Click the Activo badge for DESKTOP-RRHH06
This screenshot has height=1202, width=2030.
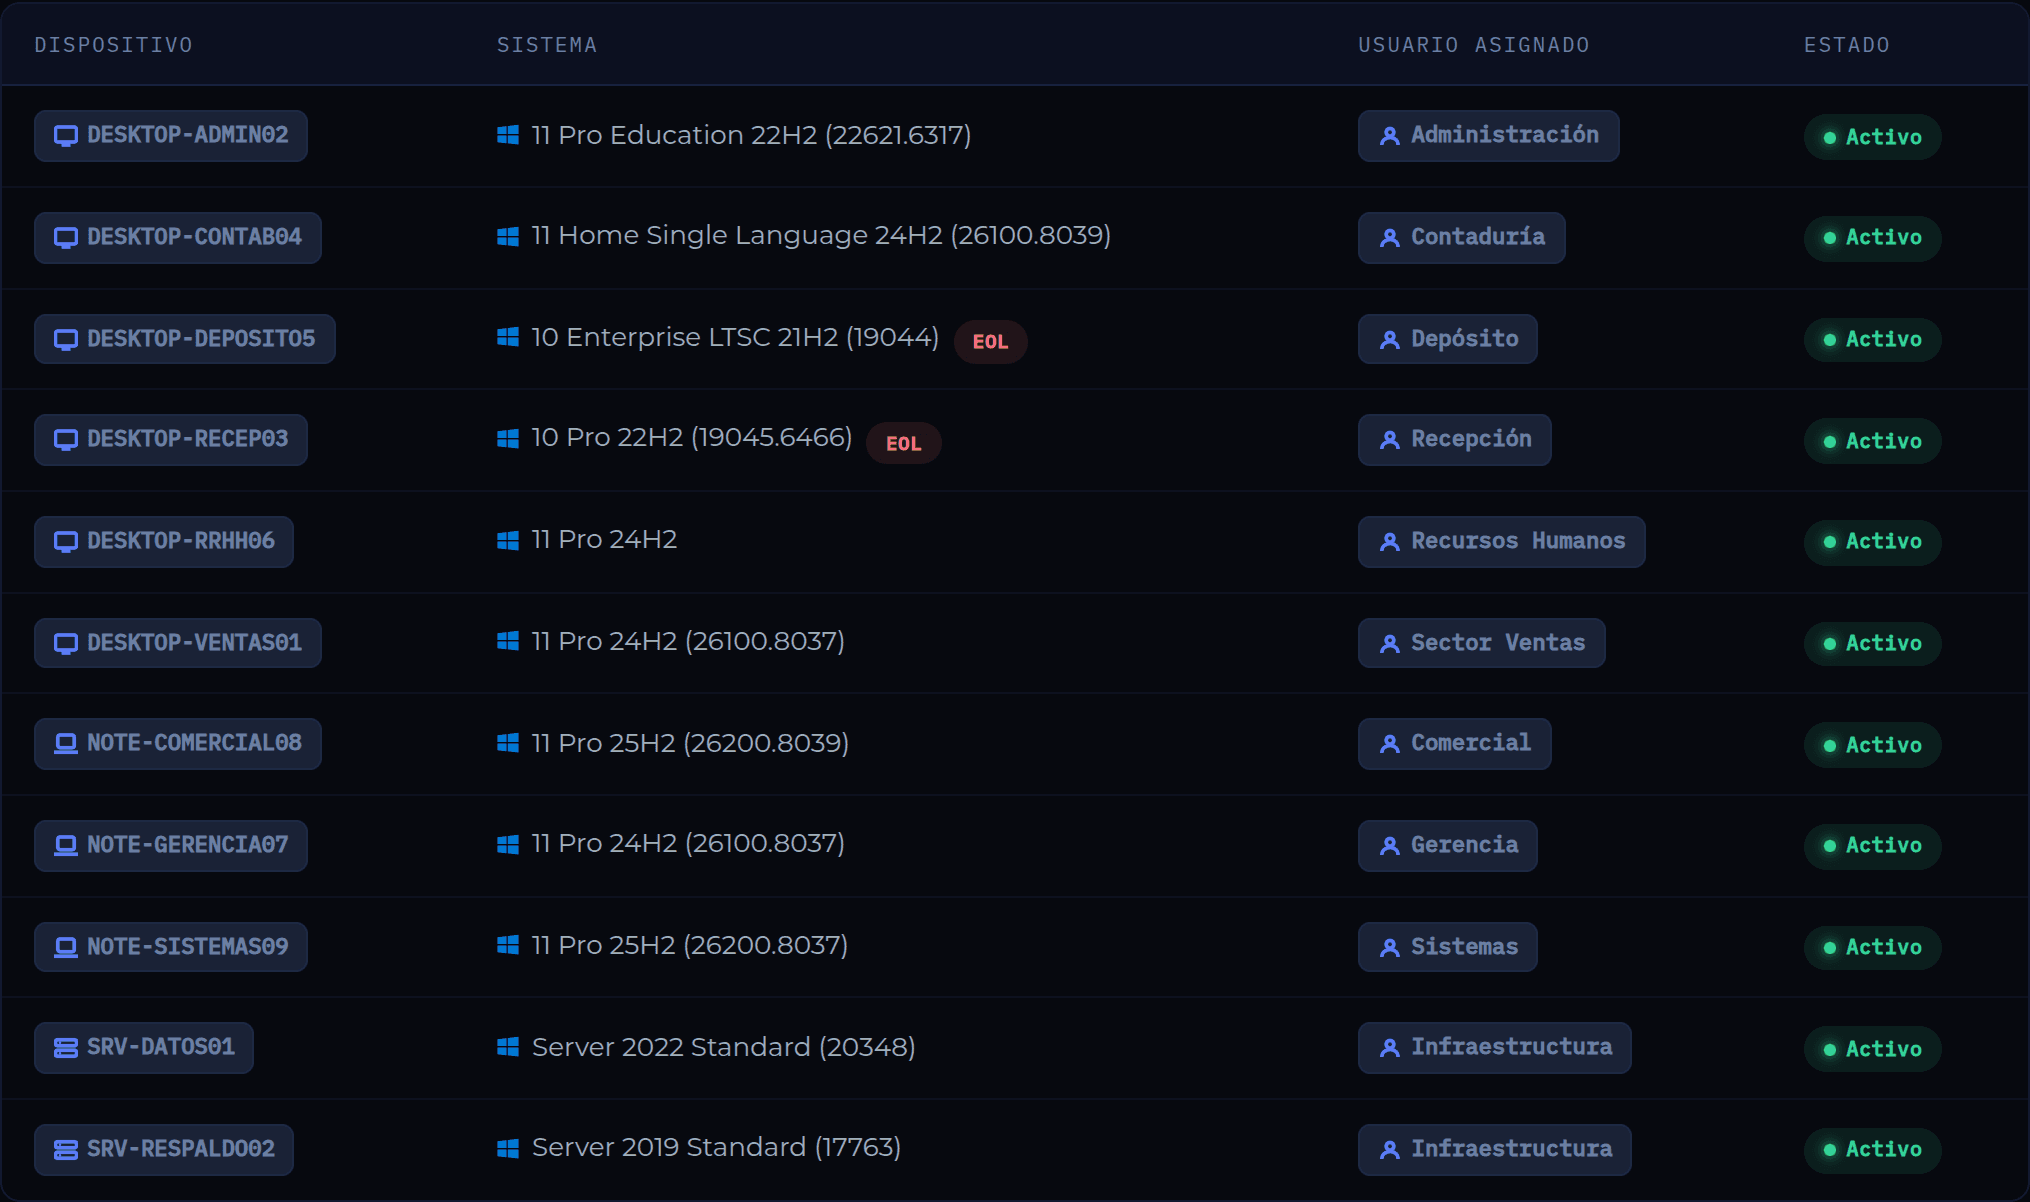tap(1873, 542)
